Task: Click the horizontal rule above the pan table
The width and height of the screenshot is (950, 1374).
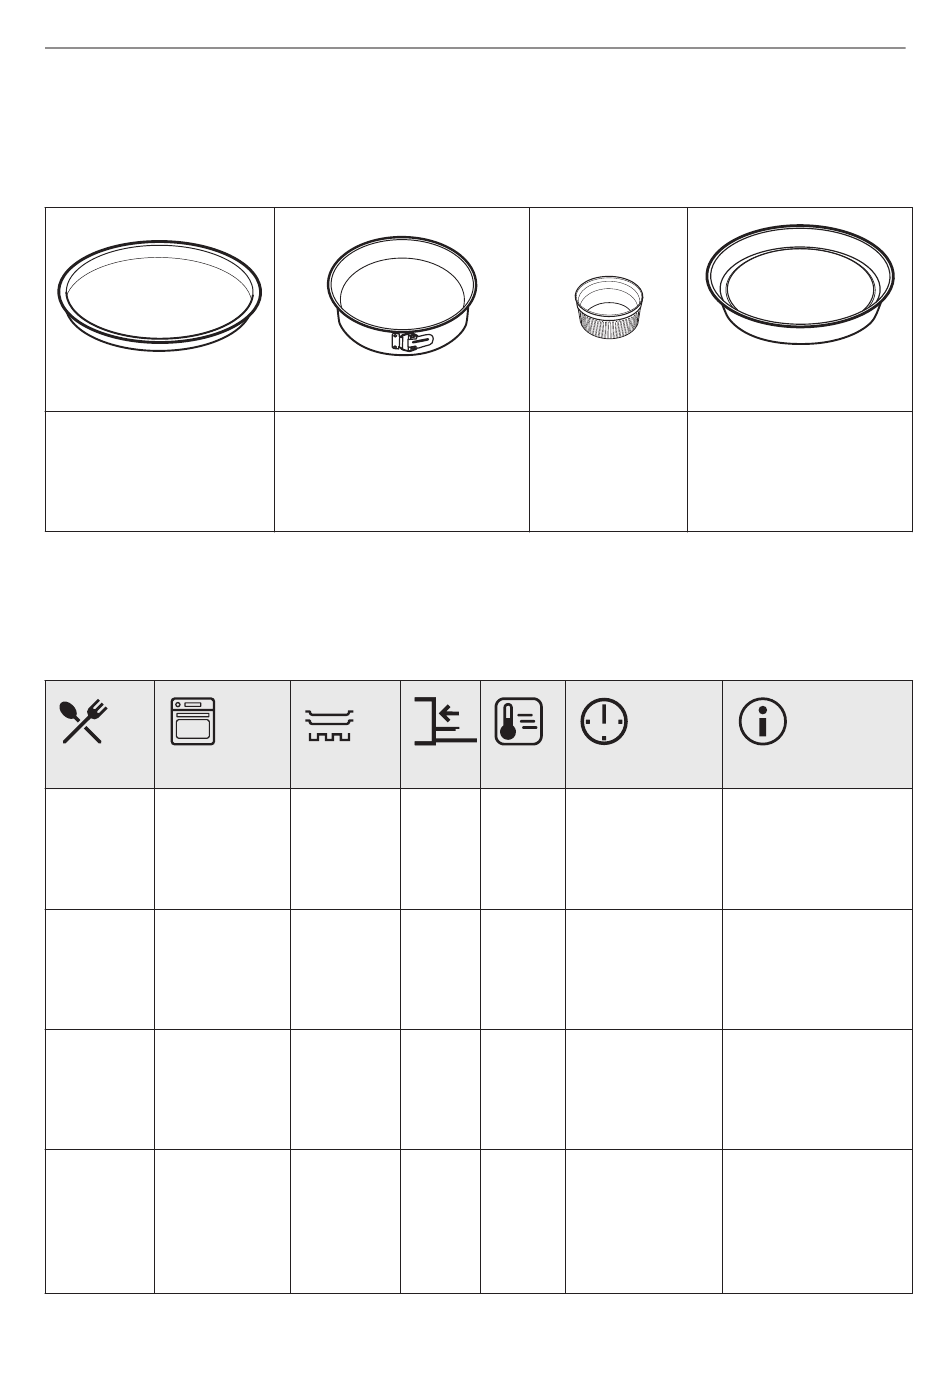Action: [475, 48]
